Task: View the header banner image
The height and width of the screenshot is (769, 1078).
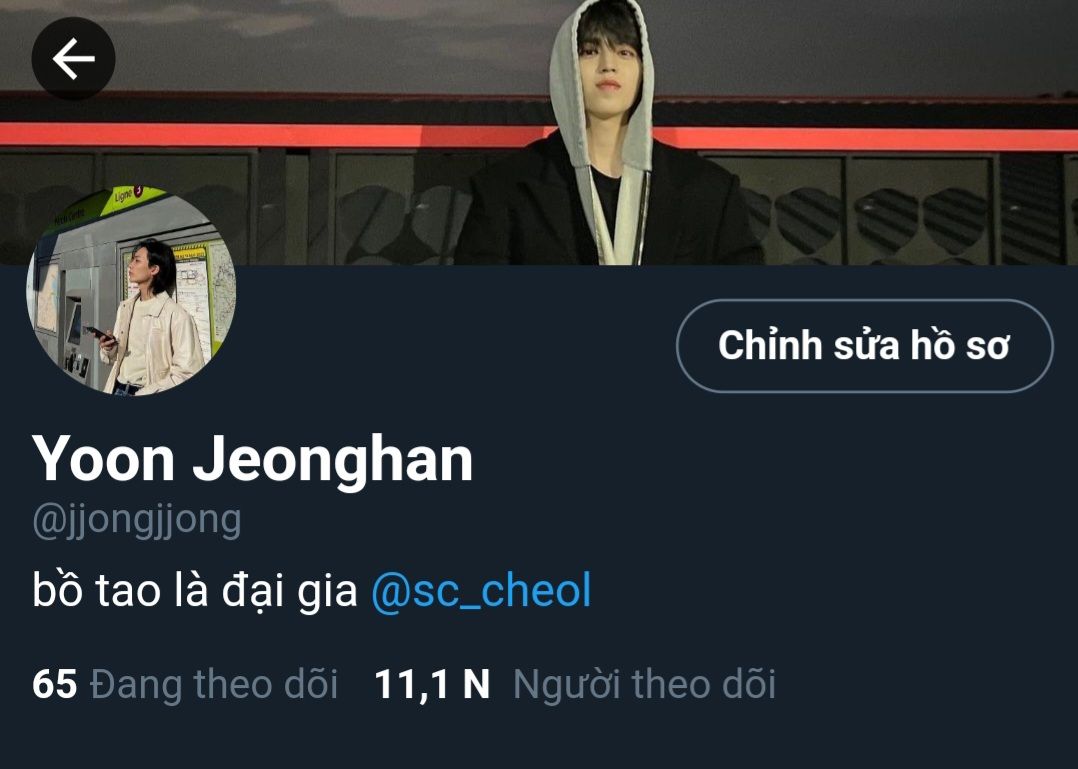Action: pos(539,133)
